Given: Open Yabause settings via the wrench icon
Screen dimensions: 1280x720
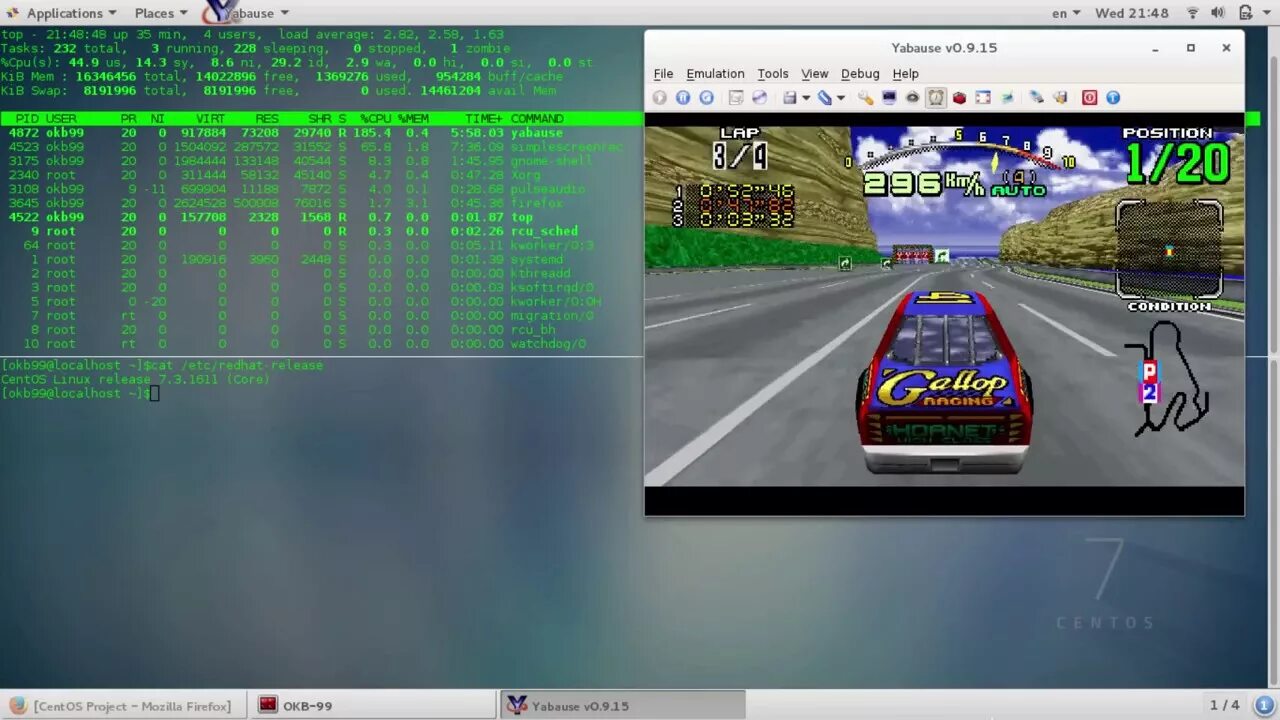Looking at the screenshot, I should pos(865,97).
